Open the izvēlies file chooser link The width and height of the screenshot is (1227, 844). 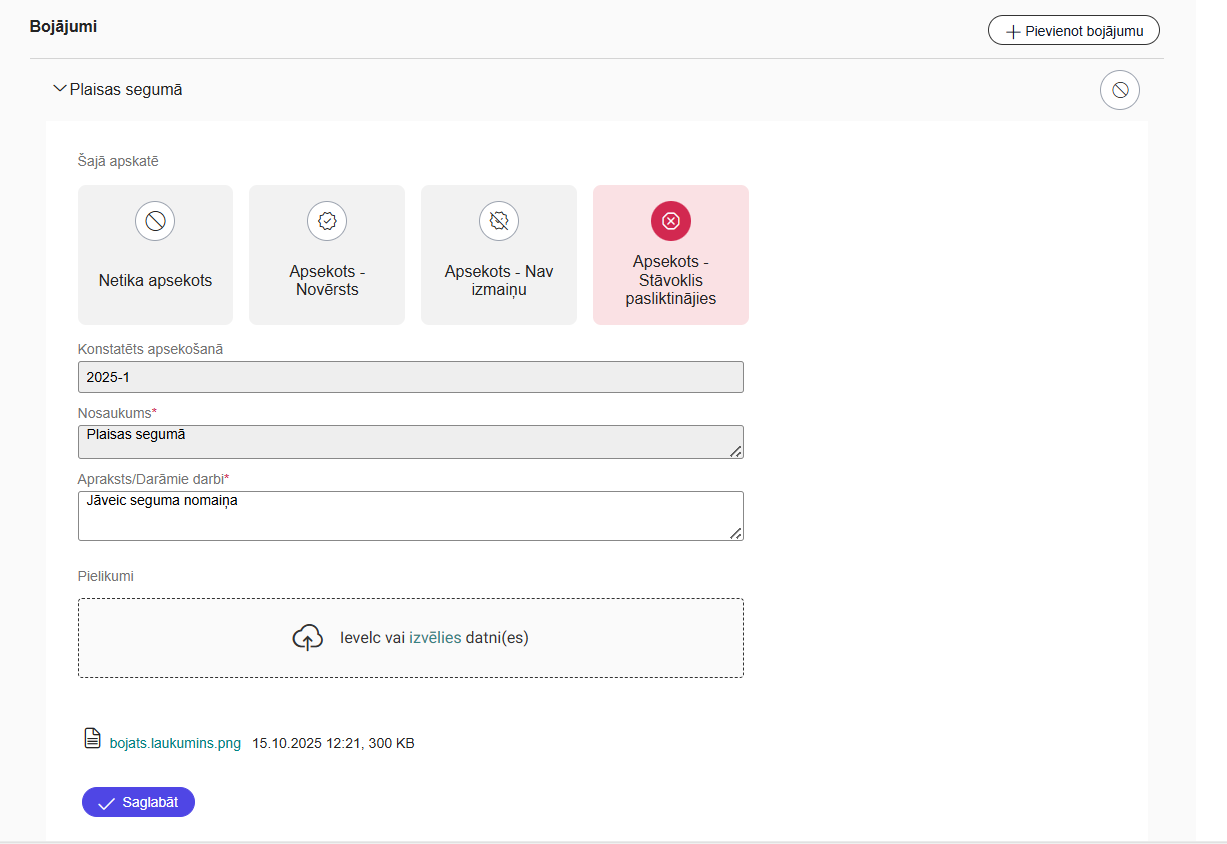(x=435, y=638)
